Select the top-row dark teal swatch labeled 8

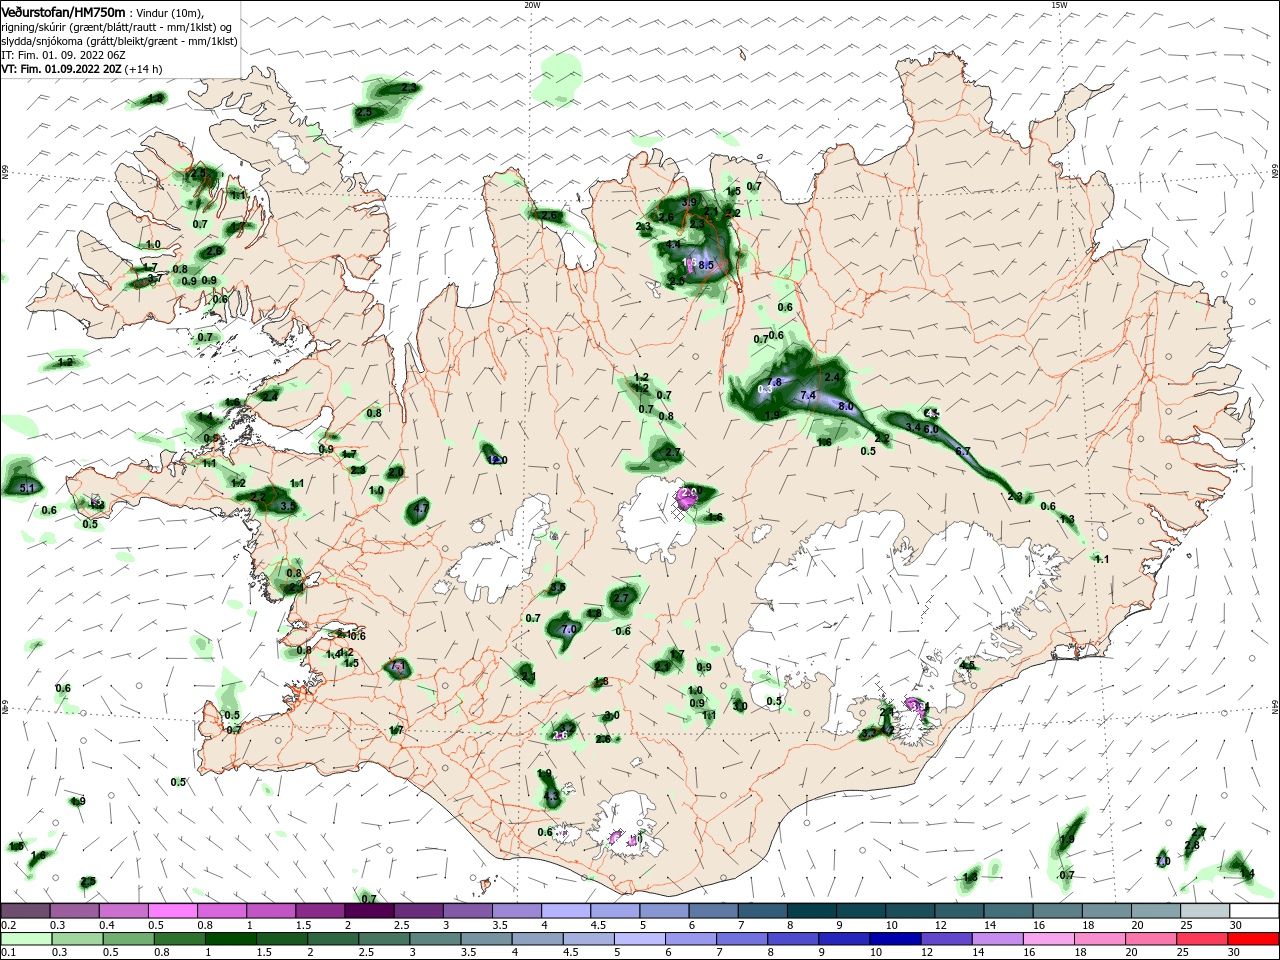[811, 910]
